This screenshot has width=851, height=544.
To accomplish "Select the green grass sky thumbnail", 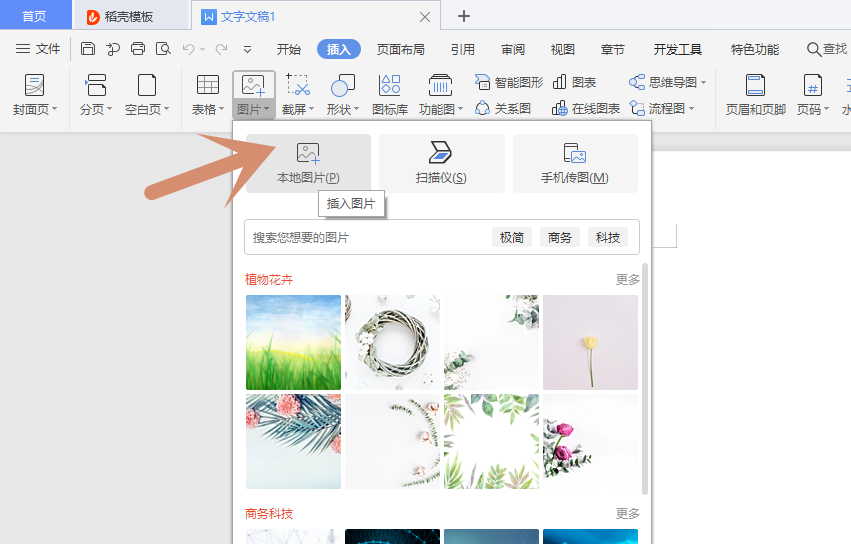I will (293, 343).
